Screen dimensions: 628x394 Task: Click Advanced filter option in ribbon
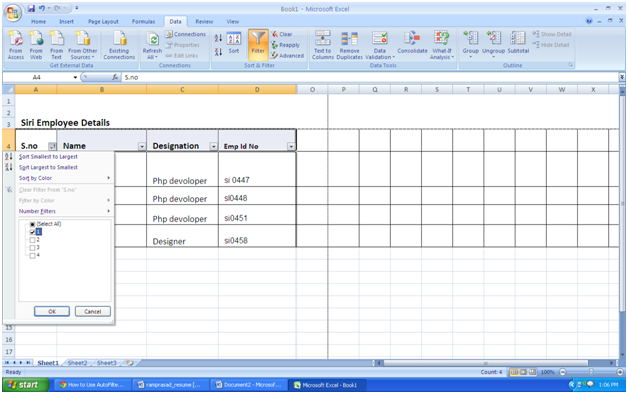pos(288,56)
